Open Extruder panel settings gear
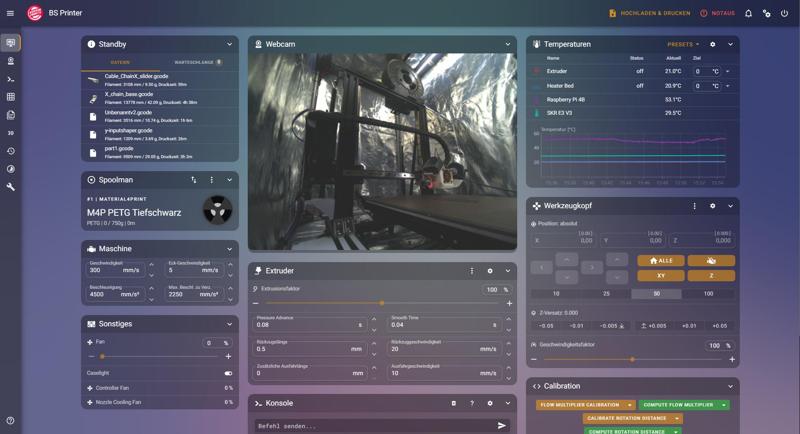This screenshot has height=434, width=800. 490,271
